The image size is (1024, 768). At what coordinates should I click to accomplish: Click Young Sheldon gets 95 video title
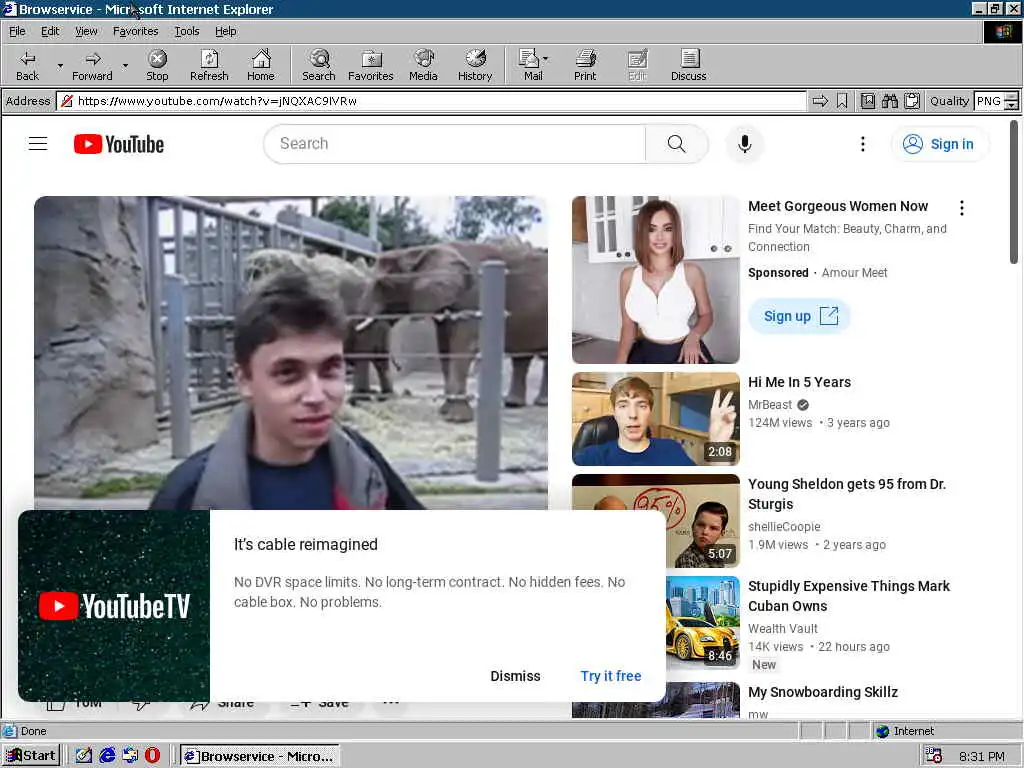(846, 494)
